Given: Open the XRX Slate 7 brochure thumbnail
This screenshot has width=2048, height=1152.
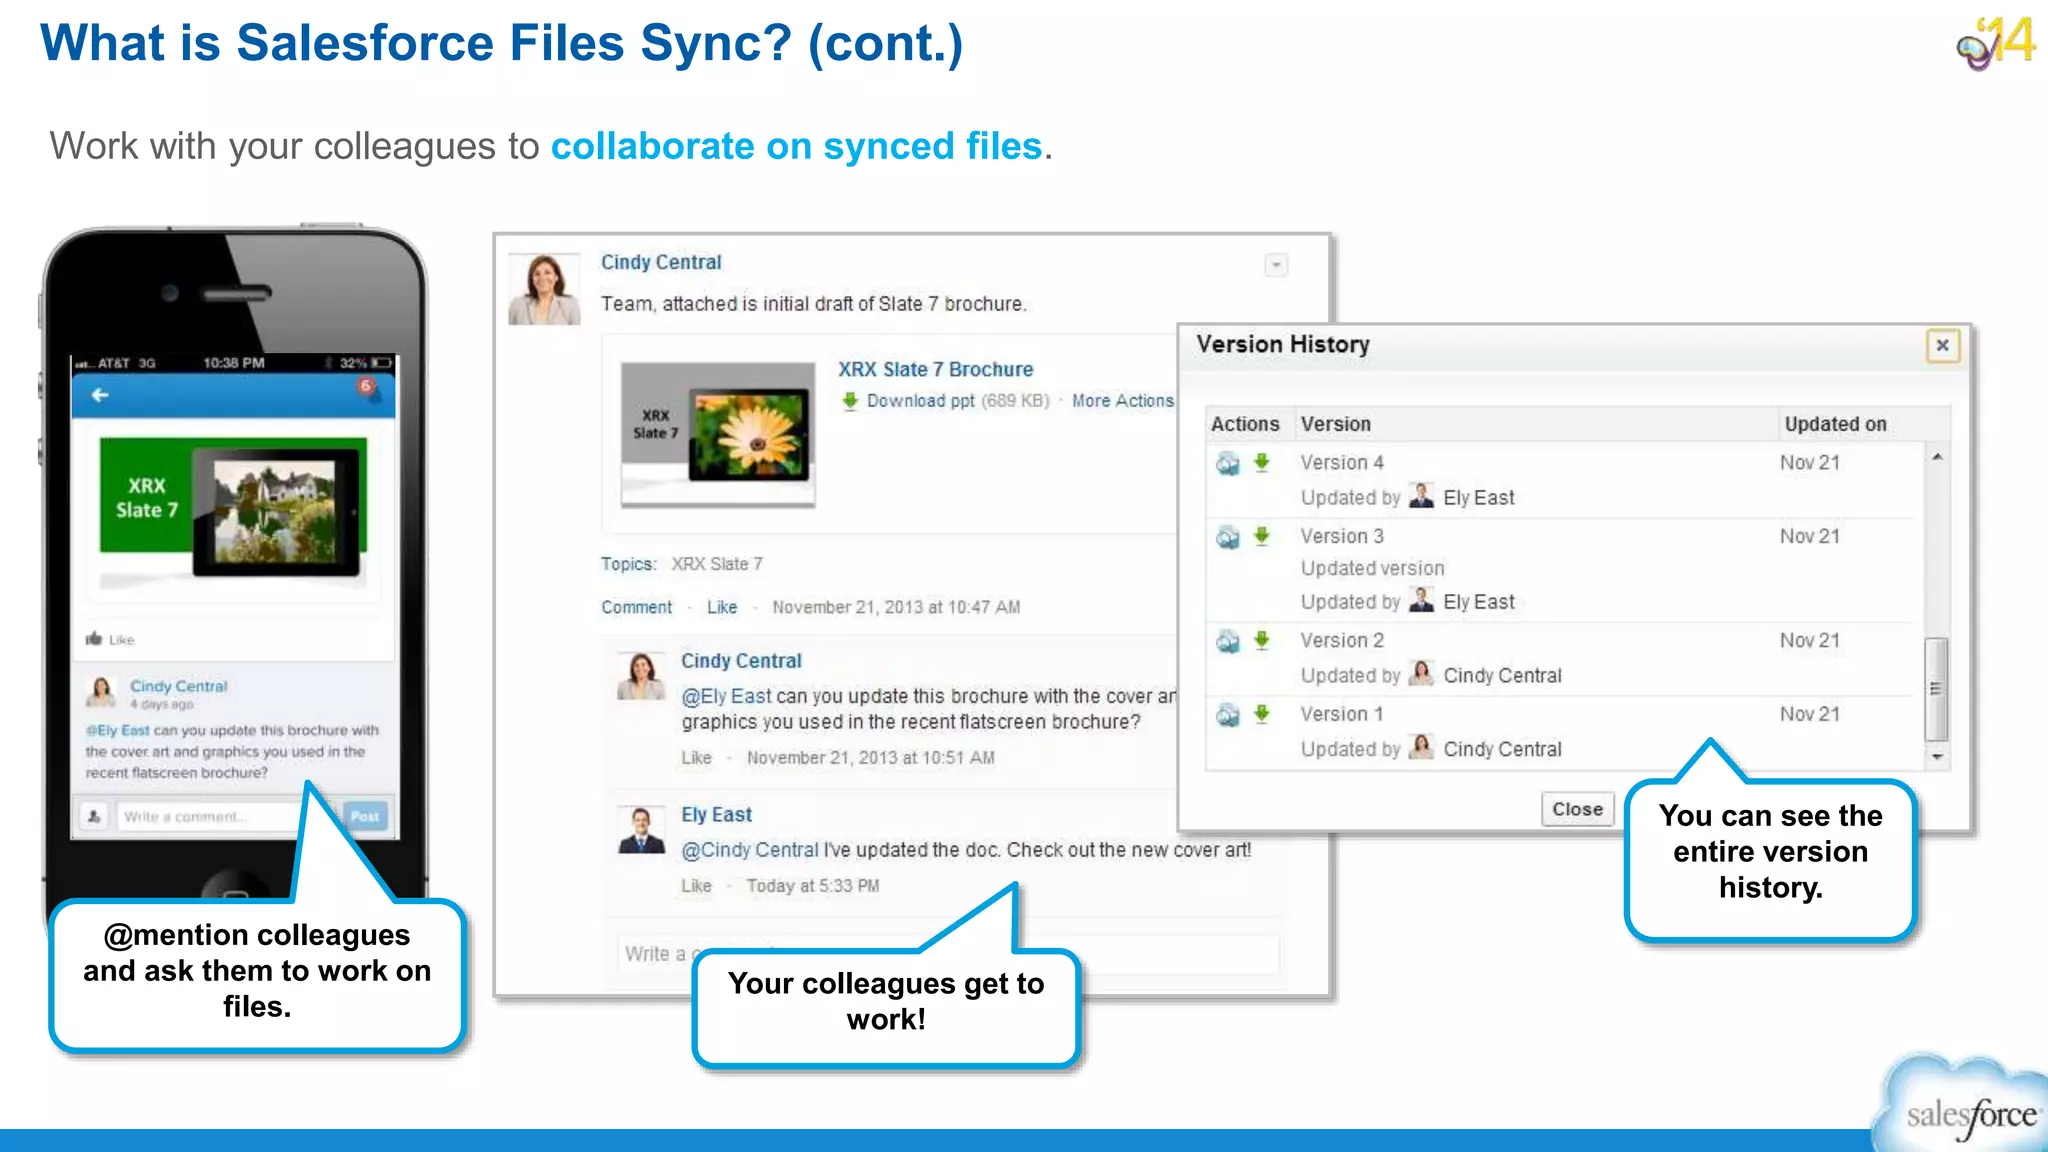Looking at the screenshot, I should (x=718, y=434).
